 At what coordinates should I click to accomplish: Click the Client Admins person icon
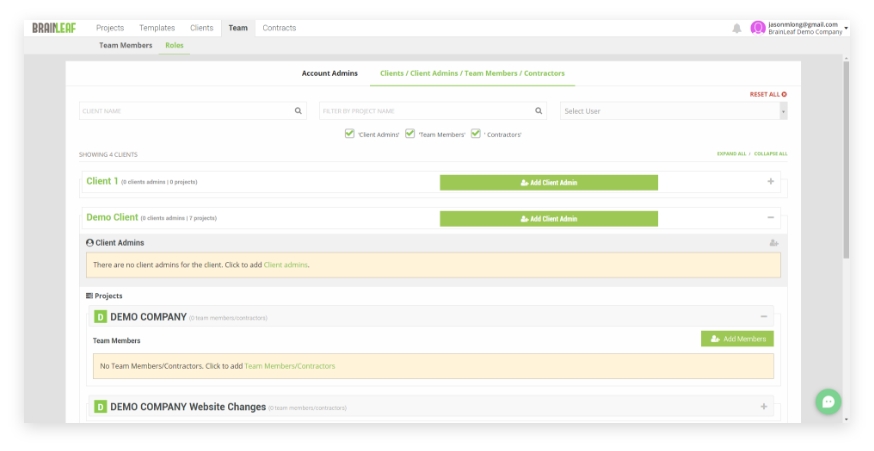(x=90, y=243)
